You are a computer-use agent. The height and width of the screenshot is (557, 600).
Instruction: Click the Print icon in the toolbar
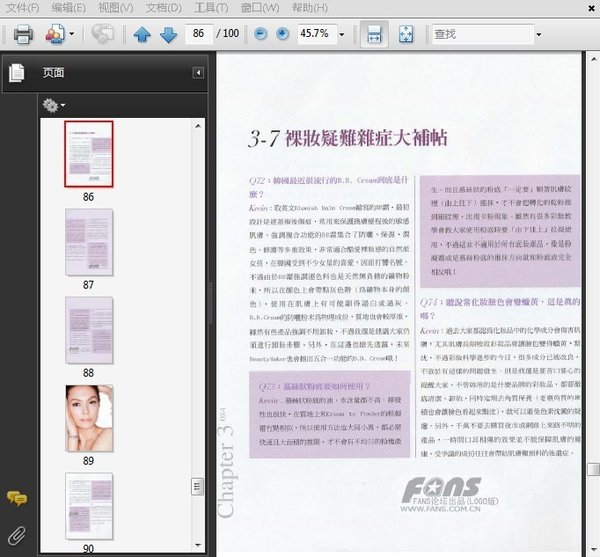(23, 34)
